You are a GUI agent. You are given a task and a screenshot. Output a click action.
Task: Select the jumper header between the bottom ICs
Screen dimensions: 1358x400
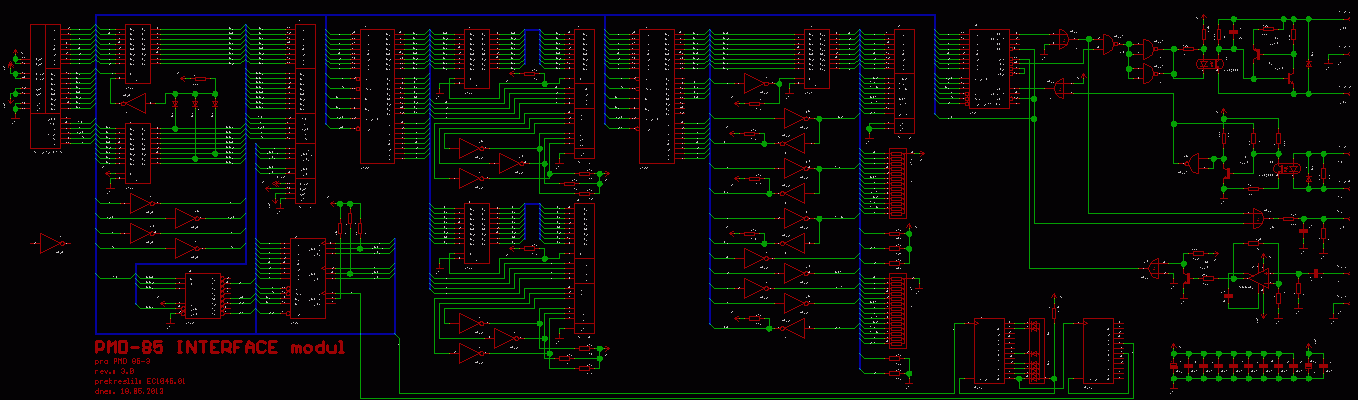point(1036,351)
